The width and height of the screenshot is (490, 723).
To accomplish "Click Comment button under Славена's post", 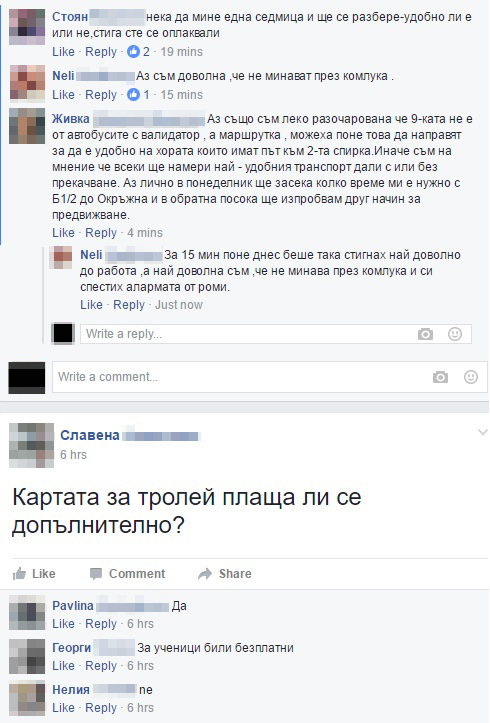I will tap(127, 574).
